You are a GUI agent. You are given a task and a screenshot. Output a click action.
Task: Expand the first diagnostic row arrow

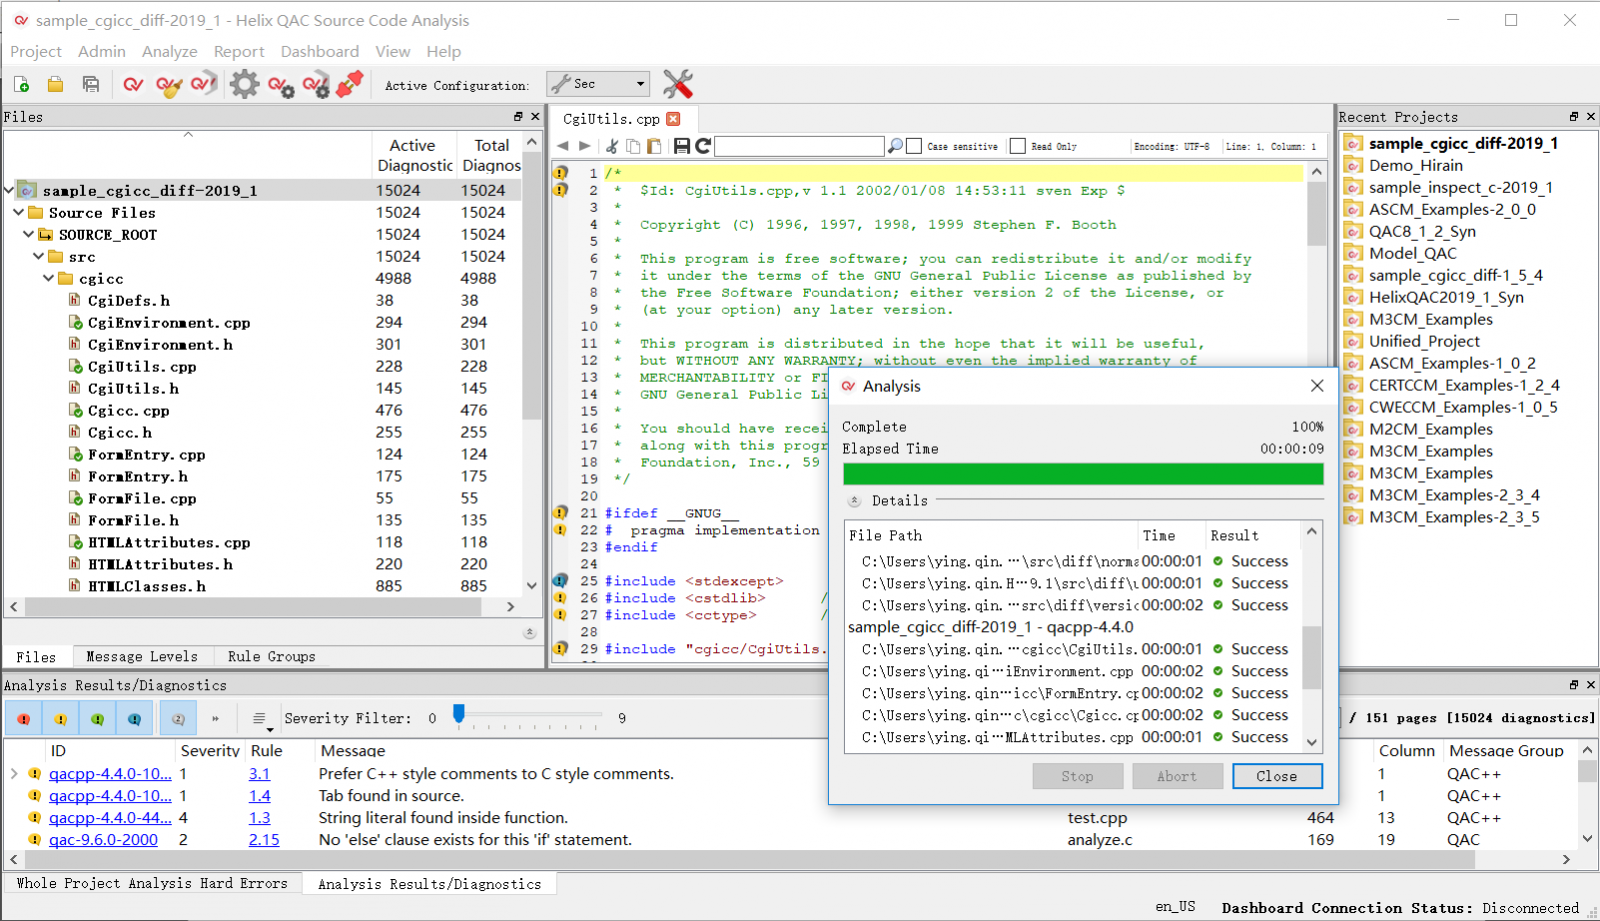[14, 774]
